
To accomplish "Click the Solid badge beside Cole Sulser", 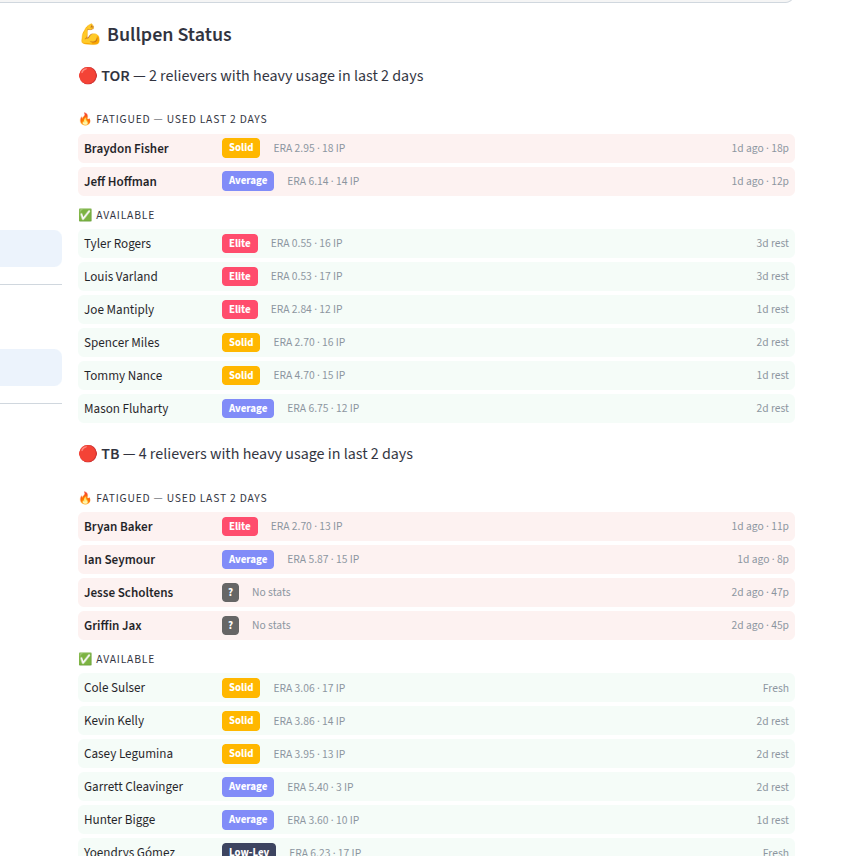I will pos(241,688).
